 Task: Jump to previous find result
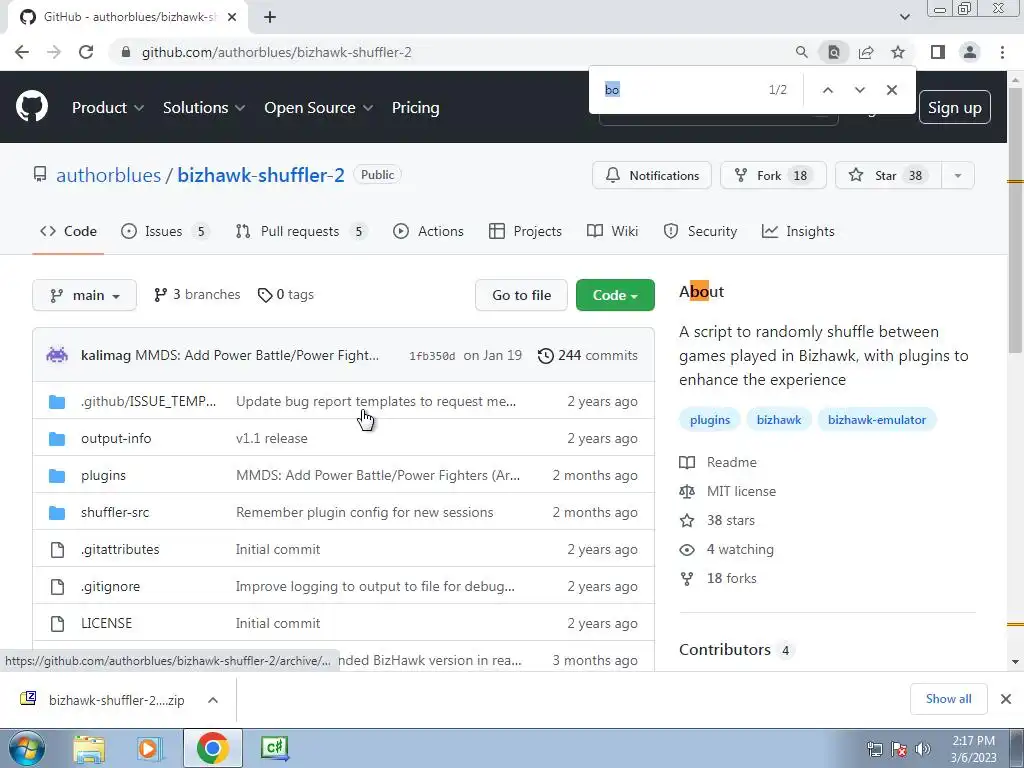point(827,90)
